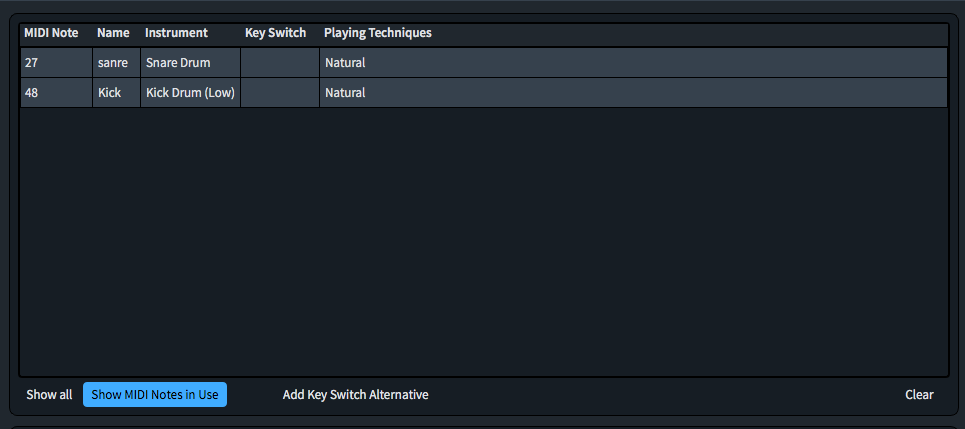Click the Instrument column header
The height and width of the screenshot is (429, 965).
(176, 33)
